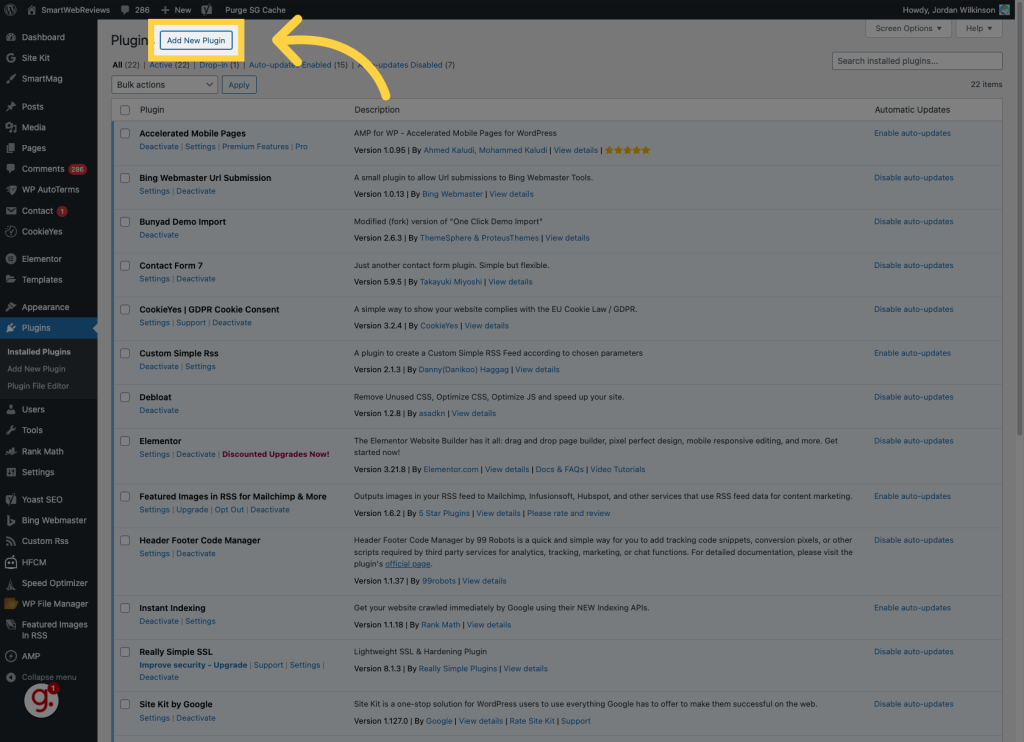Select the Elementor plugin row checkbox
Viewport: 1024px width, 742px height.
click(x=125, y=441)
